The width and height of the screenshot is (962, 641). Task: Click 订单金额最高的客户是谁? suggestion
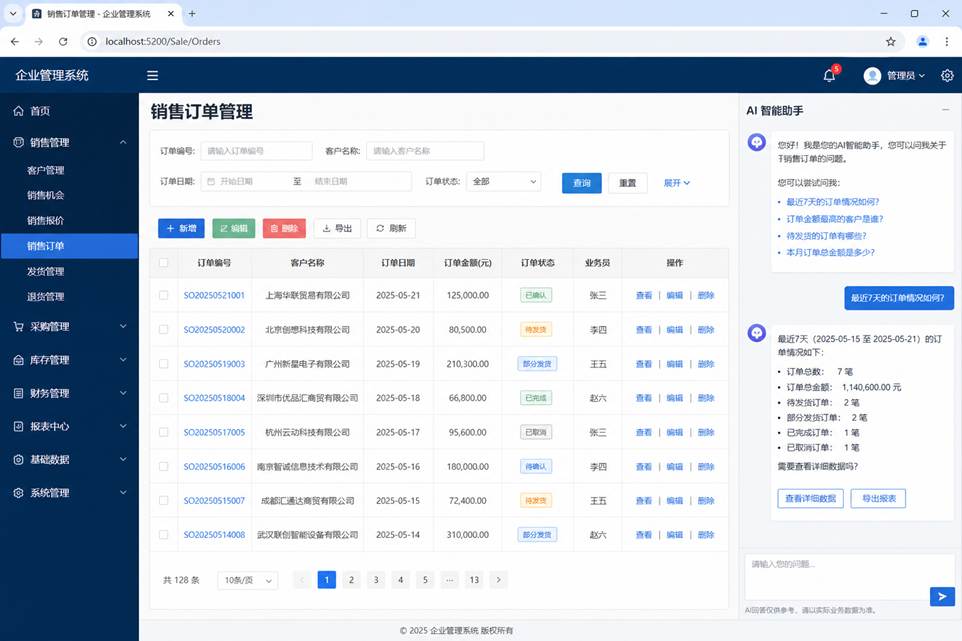(x=834, y=219)
